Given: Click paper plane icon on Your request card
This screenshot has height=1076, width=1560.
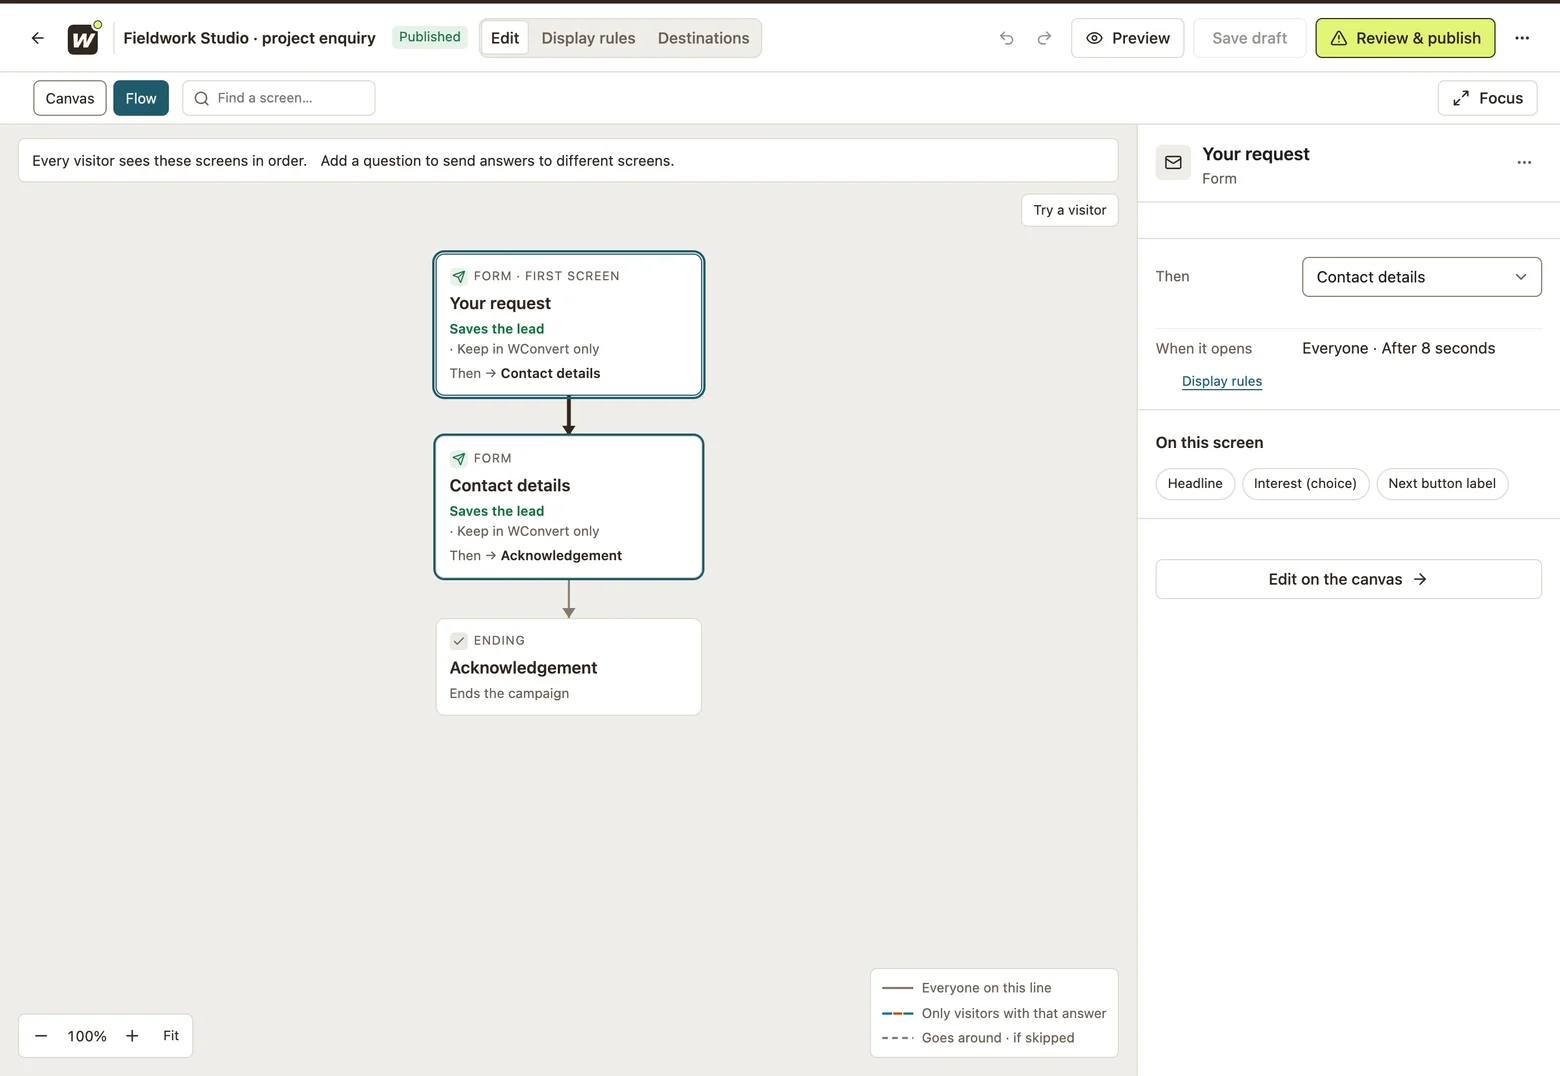Looking at the screenshot, I should [x=459, y=276].
